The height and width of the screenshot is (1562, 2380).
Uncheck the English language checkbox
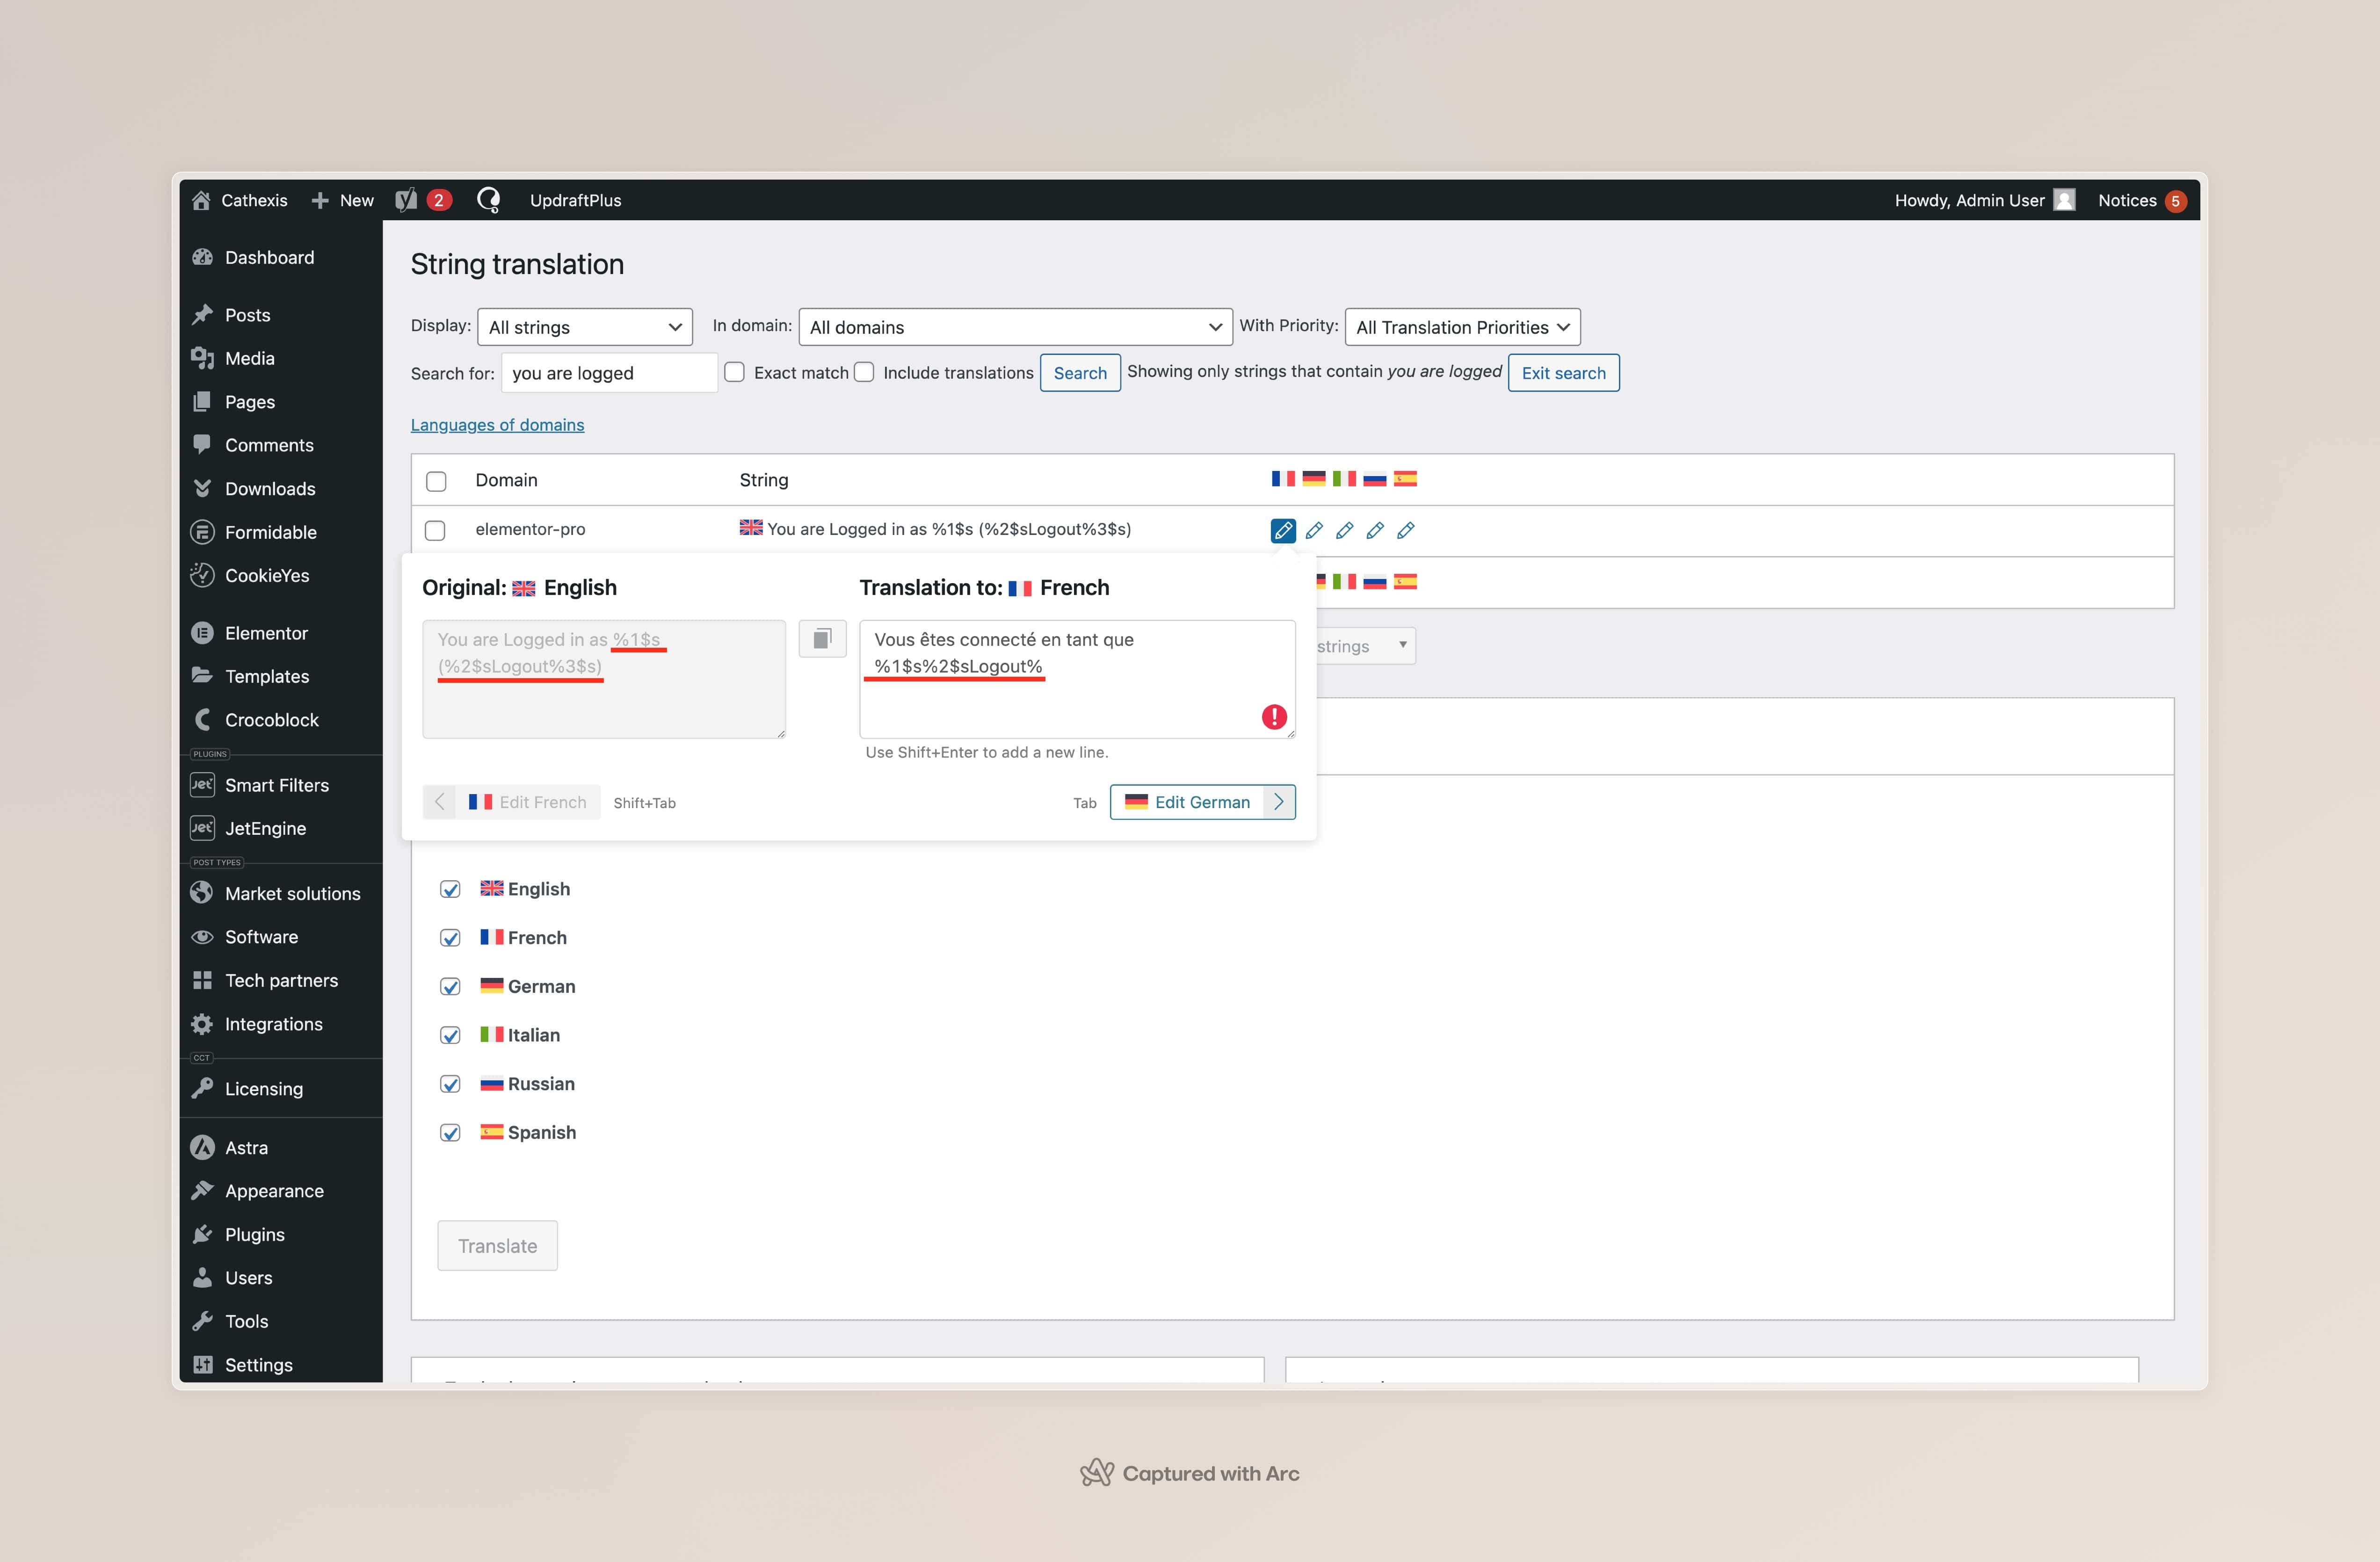coord(450,889)
